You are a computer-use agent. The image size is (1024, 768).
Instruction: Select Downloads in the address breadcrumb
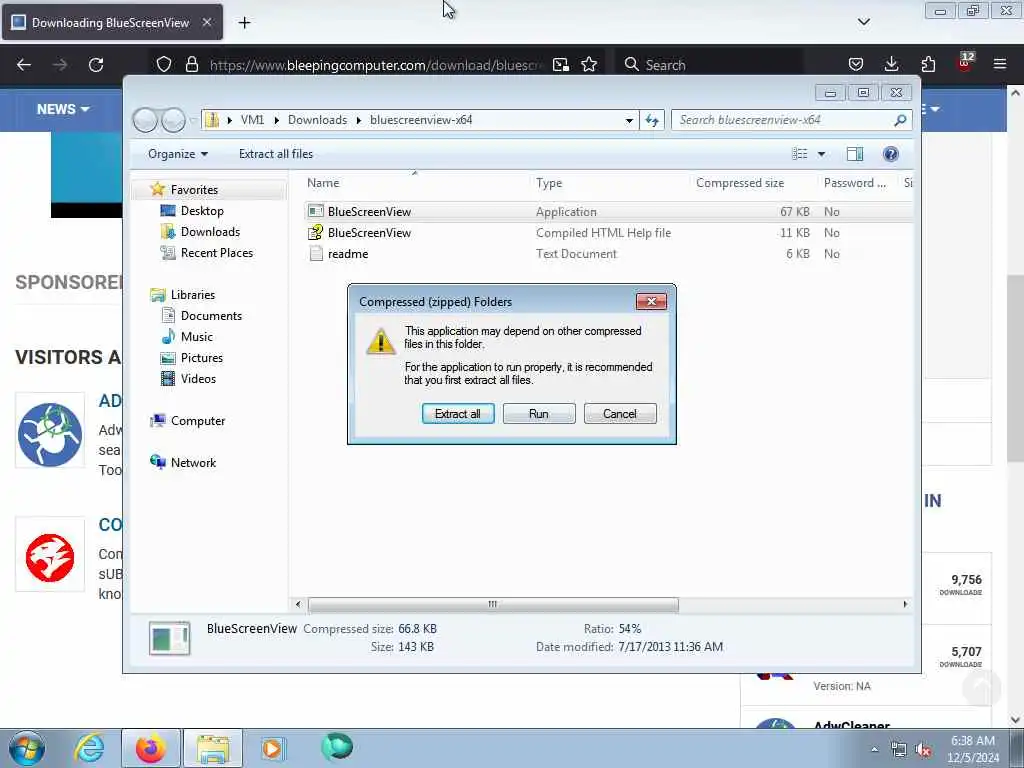(317, 120)
